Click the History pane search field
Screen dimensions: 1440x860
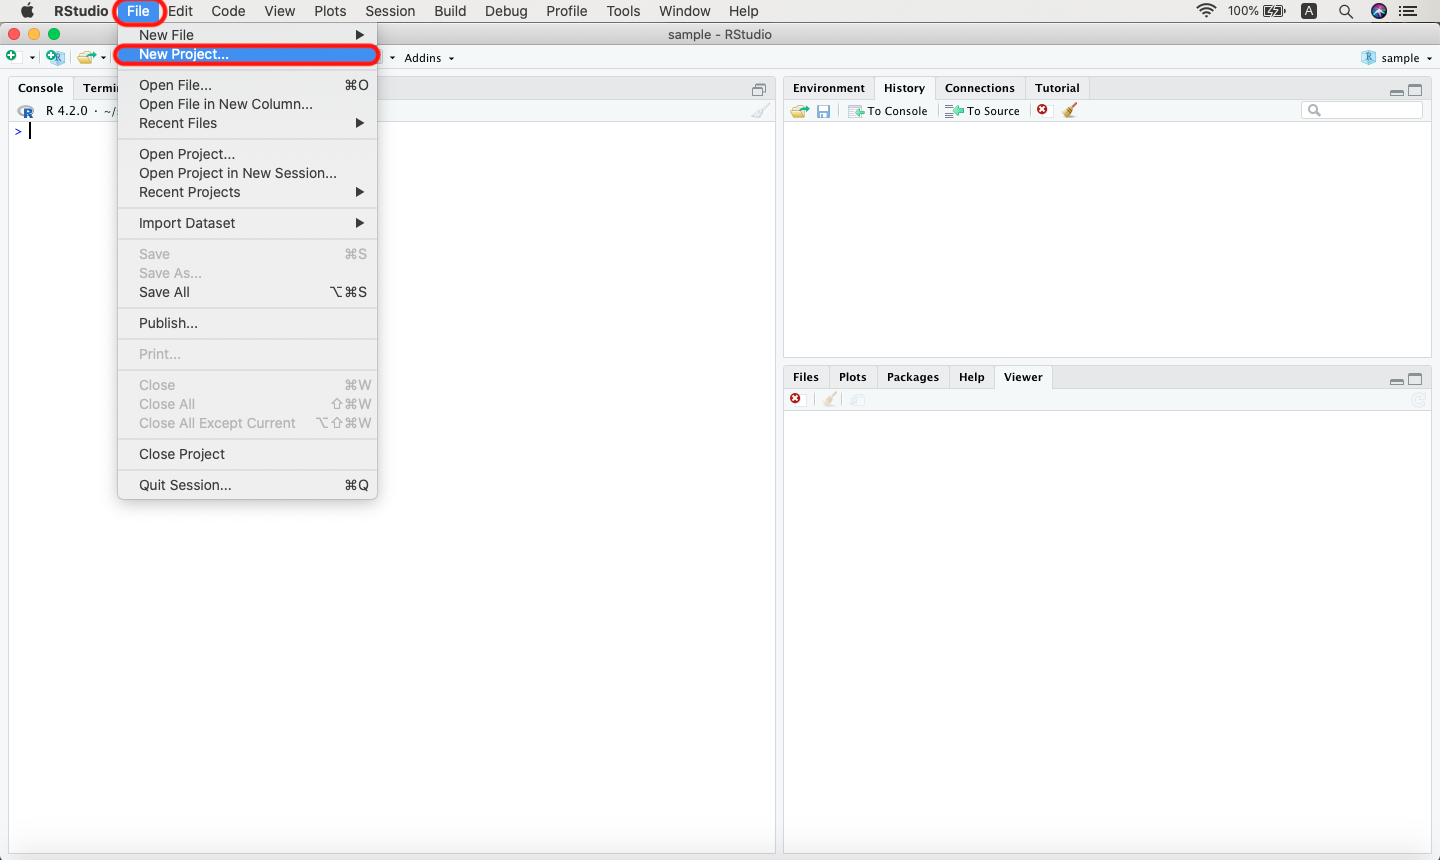pos(1362,110)
